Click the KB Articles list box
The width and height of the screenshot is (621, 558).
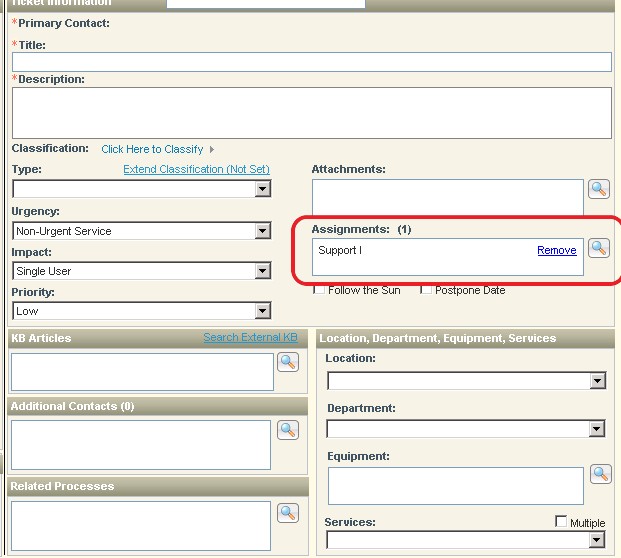click(142, 372)
